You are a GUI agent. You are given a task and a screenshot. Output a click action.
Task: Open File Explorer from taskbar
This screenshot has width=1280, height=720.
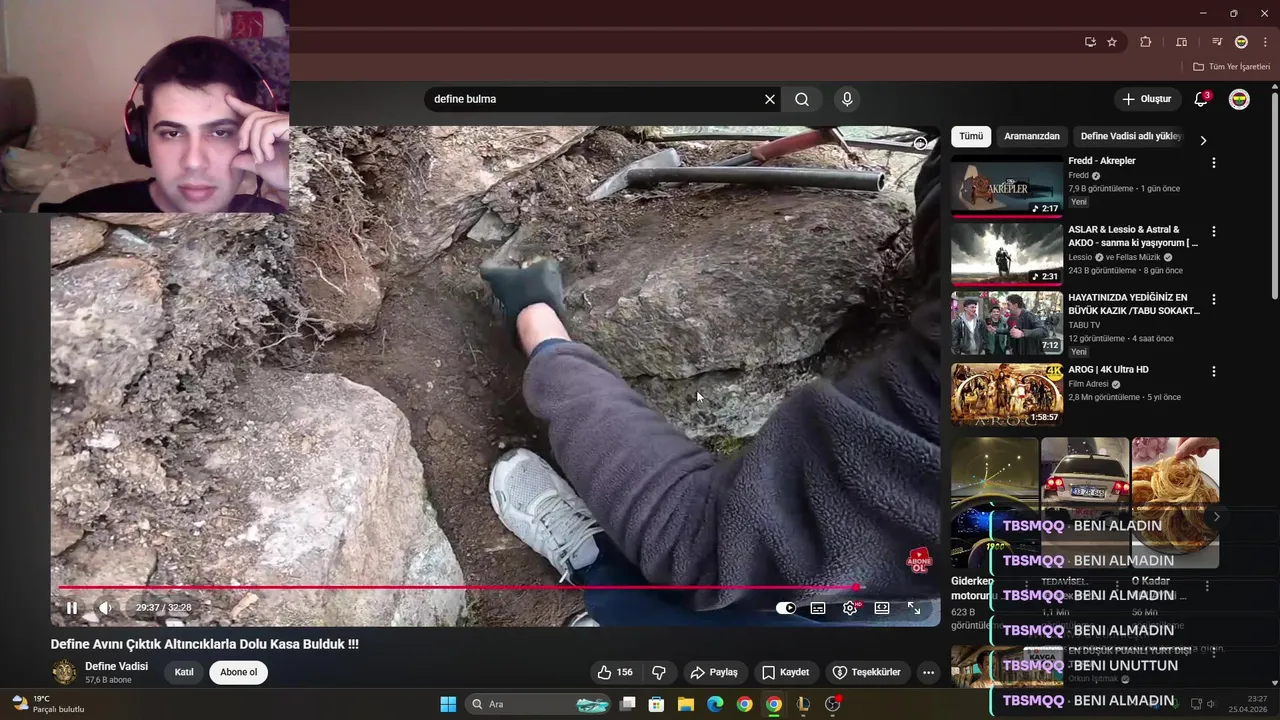coord(686,704)
